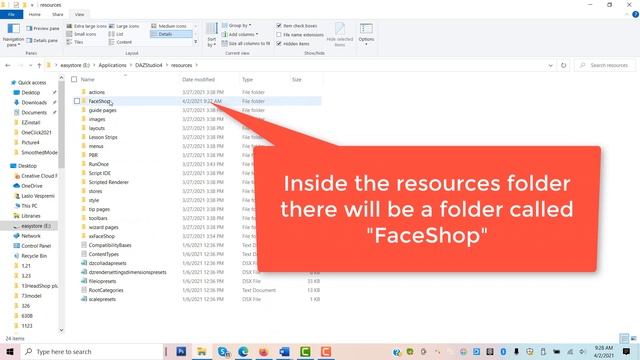
Task: Open the File tab
Action: click(11, 14)
